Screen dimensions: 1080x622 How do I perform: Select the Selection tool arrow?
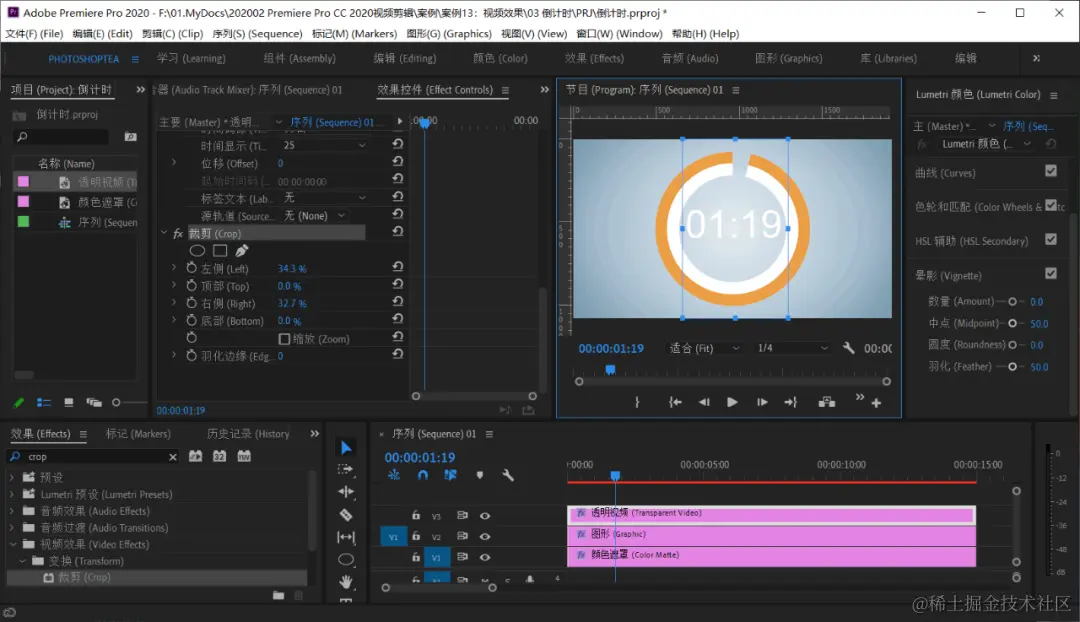(346, 448)
